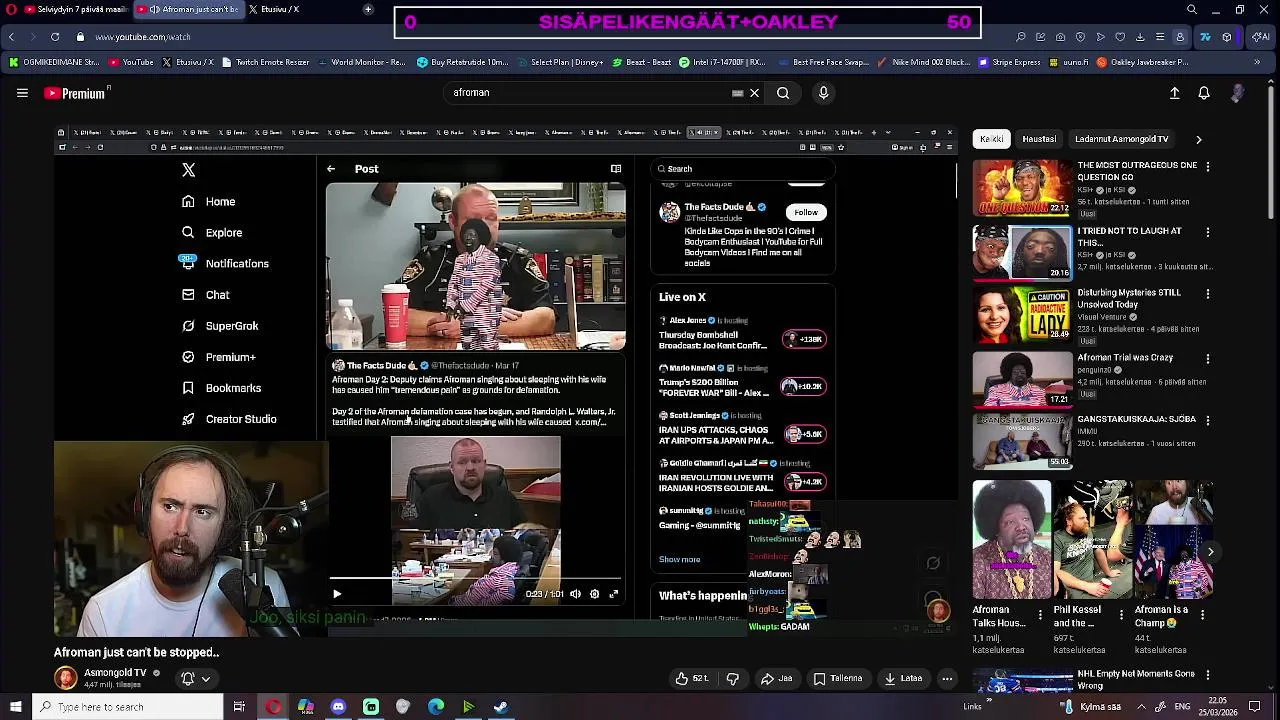Open Opera profile account icon
Image resolution: width=1280 pixels, height=720 pixels.
[1180, 37]
